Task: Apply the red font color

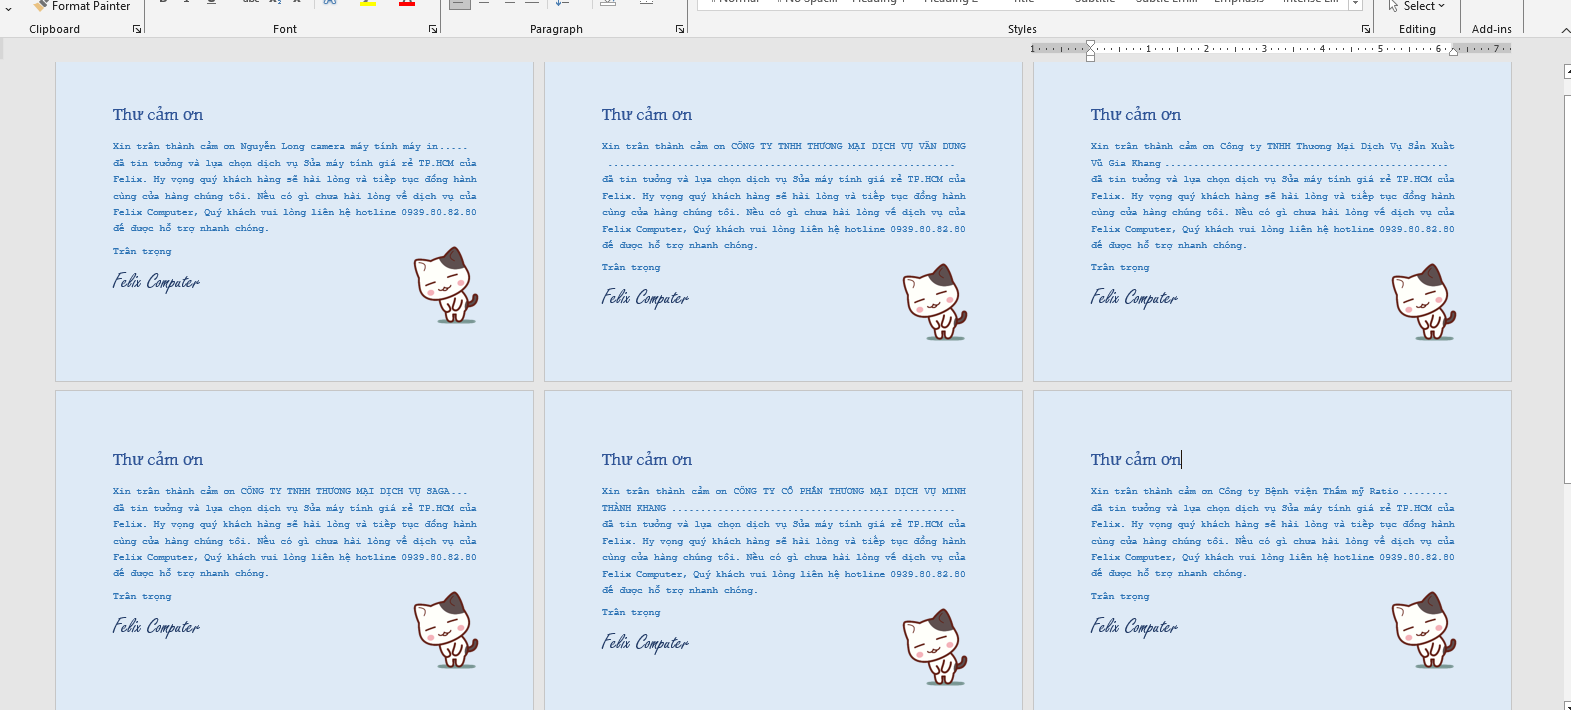Action: coord(406,3)
